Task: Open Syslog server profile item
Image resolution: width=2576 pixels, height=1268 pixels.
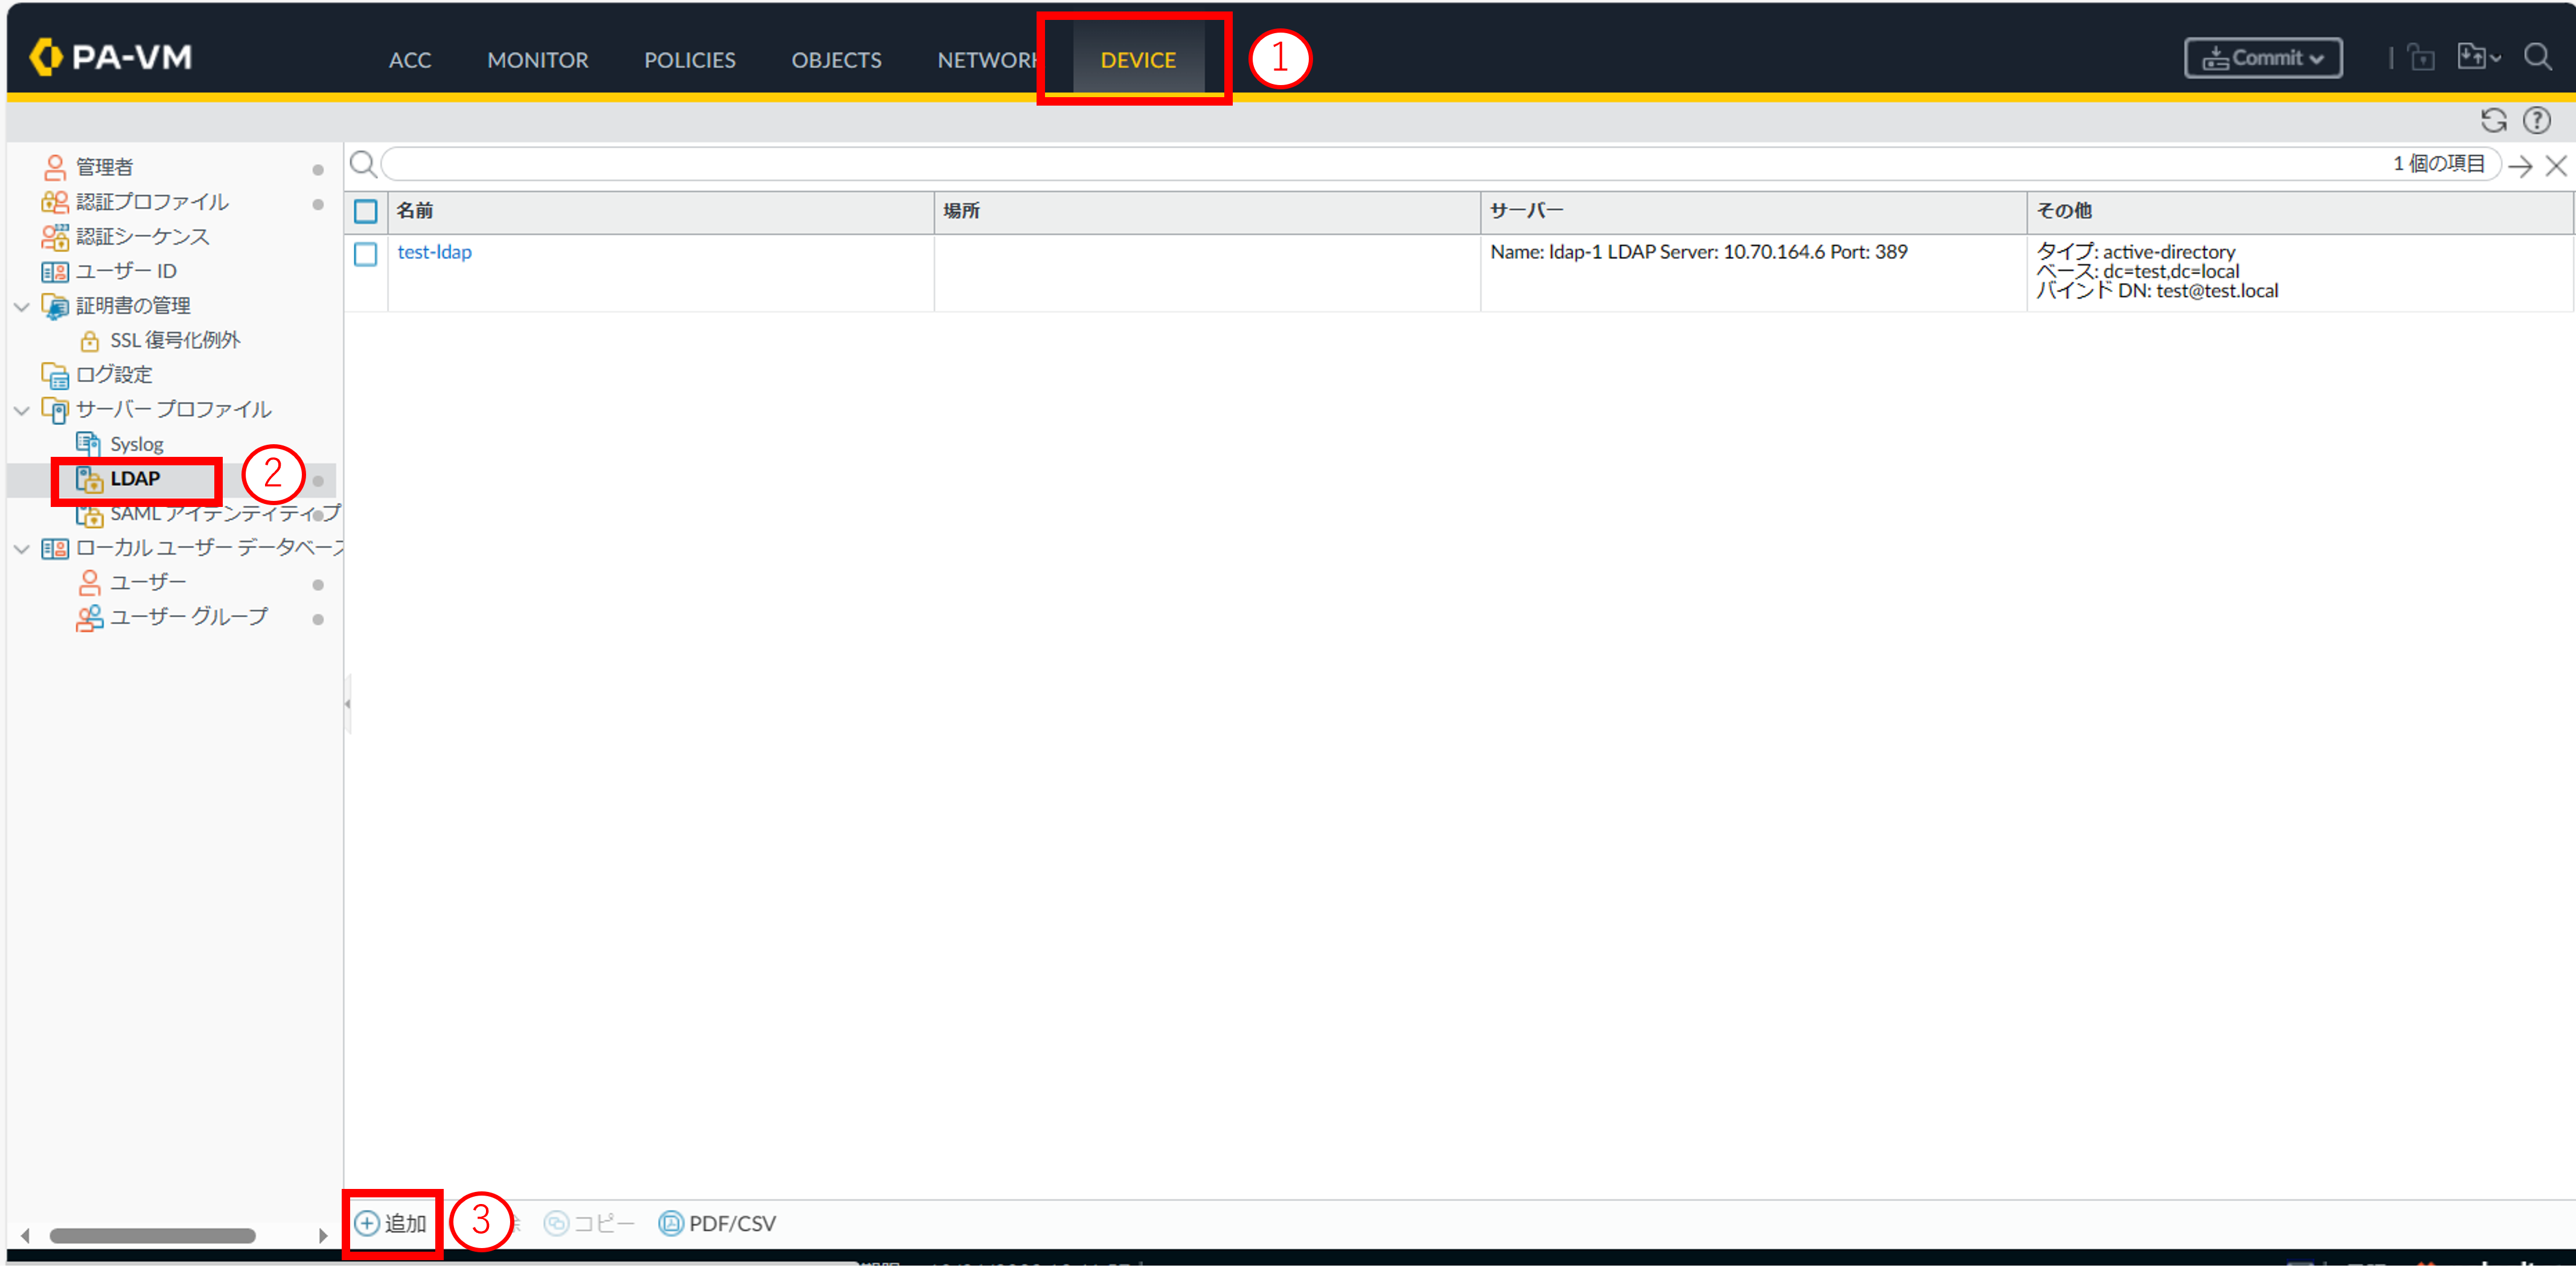Action: [136, 444]
